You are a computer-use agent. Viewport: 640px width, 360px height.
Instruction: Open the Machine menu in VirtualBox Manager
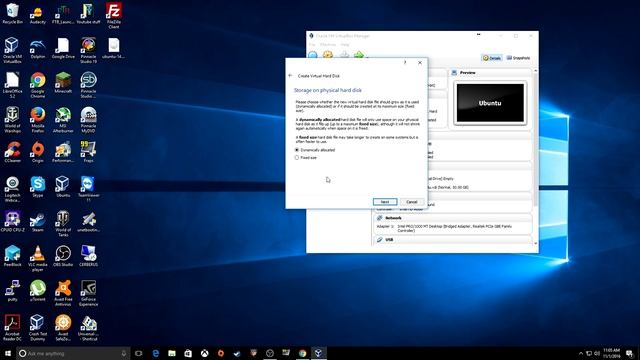click(x=328, y=44)
